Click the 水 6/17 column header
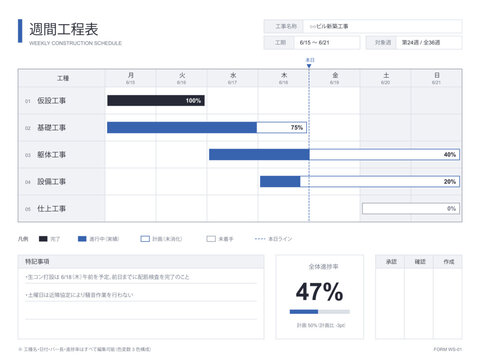The image size is (480, 360). (233, 78)
